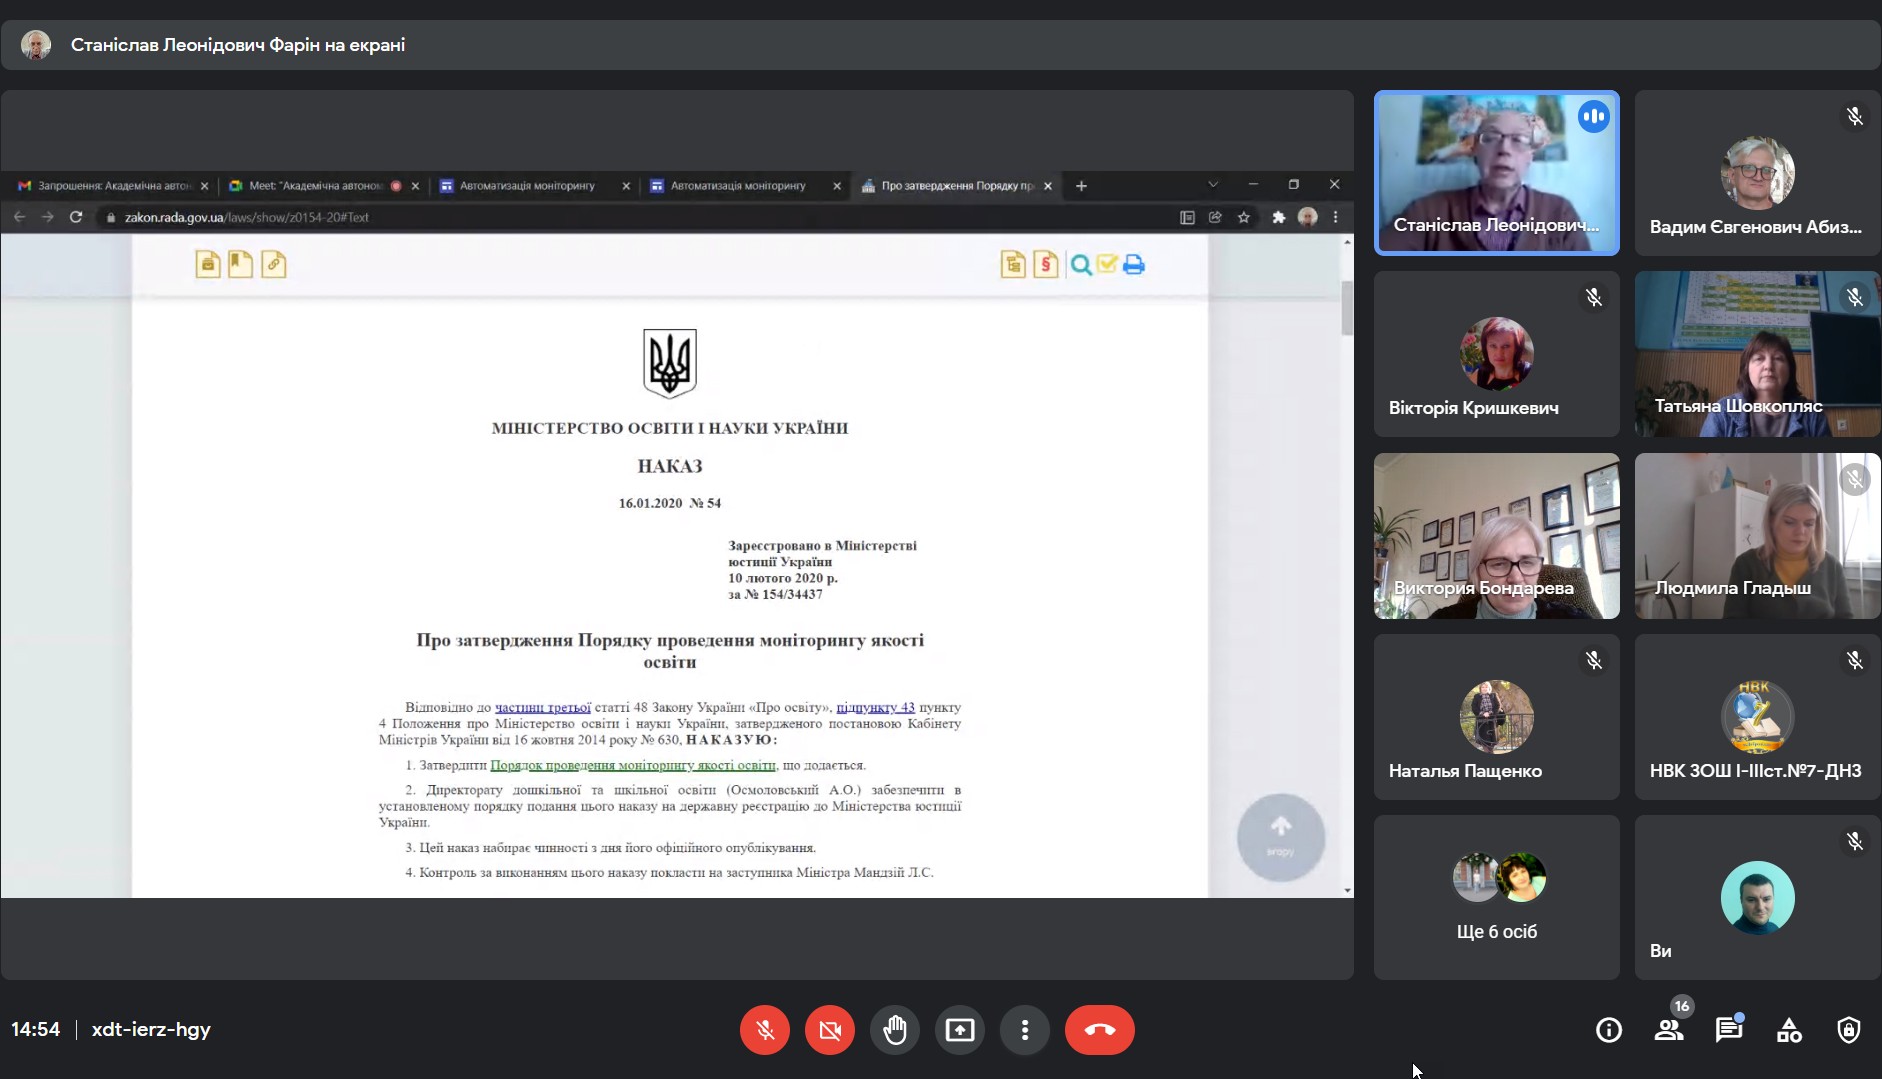
Task: Click the yellow checkmark icon
Action: coord(1107,264)
